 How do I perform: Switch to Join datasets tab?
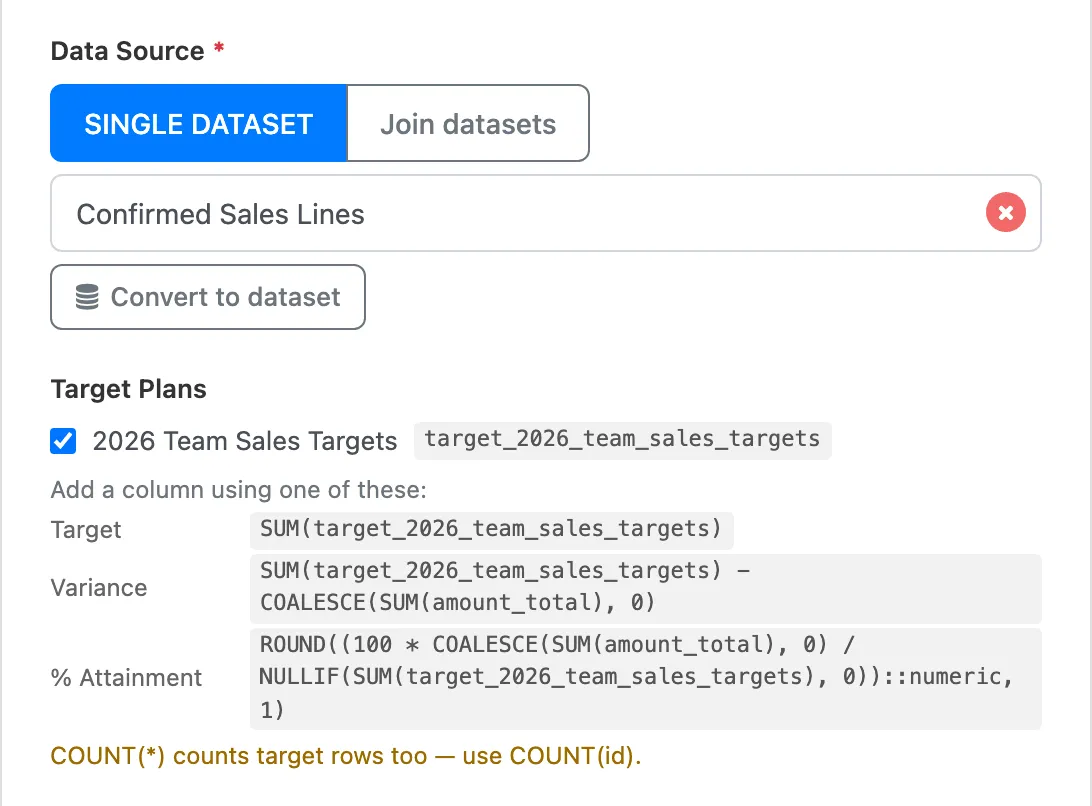pyautogui.click(x=468, y=123)
